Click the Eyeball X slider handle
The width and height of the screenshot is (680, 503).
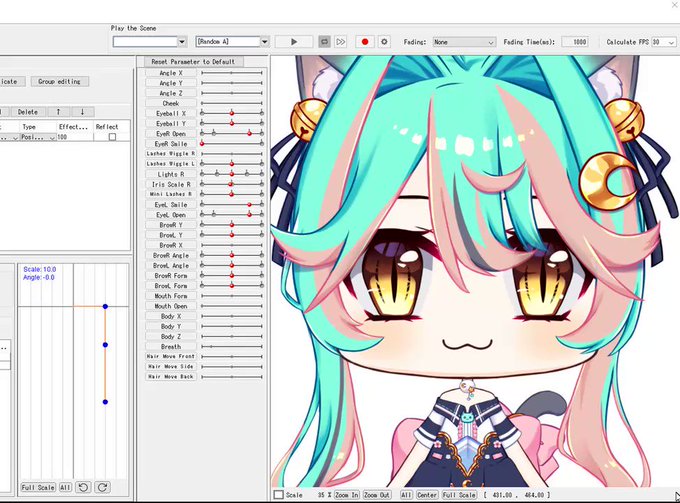[232, 113]
